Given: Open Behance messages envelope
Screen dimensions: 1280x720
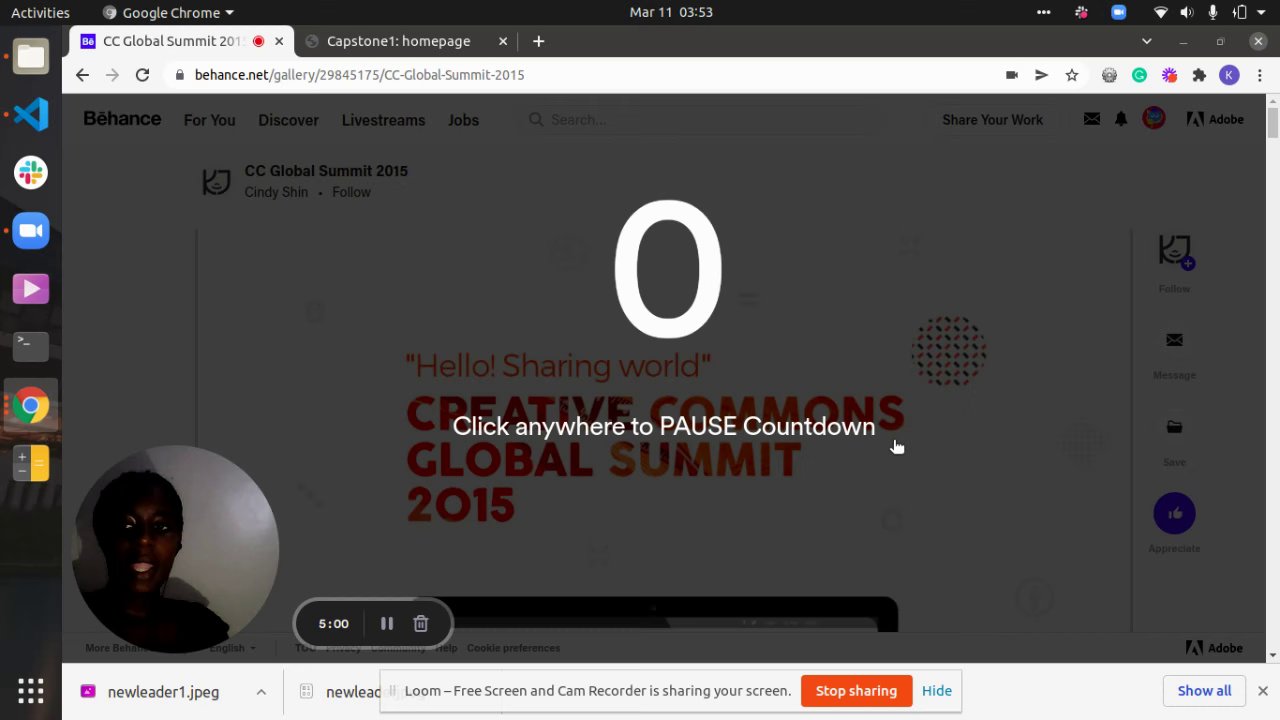Looking at the screenshot, I should point(1092,119).
